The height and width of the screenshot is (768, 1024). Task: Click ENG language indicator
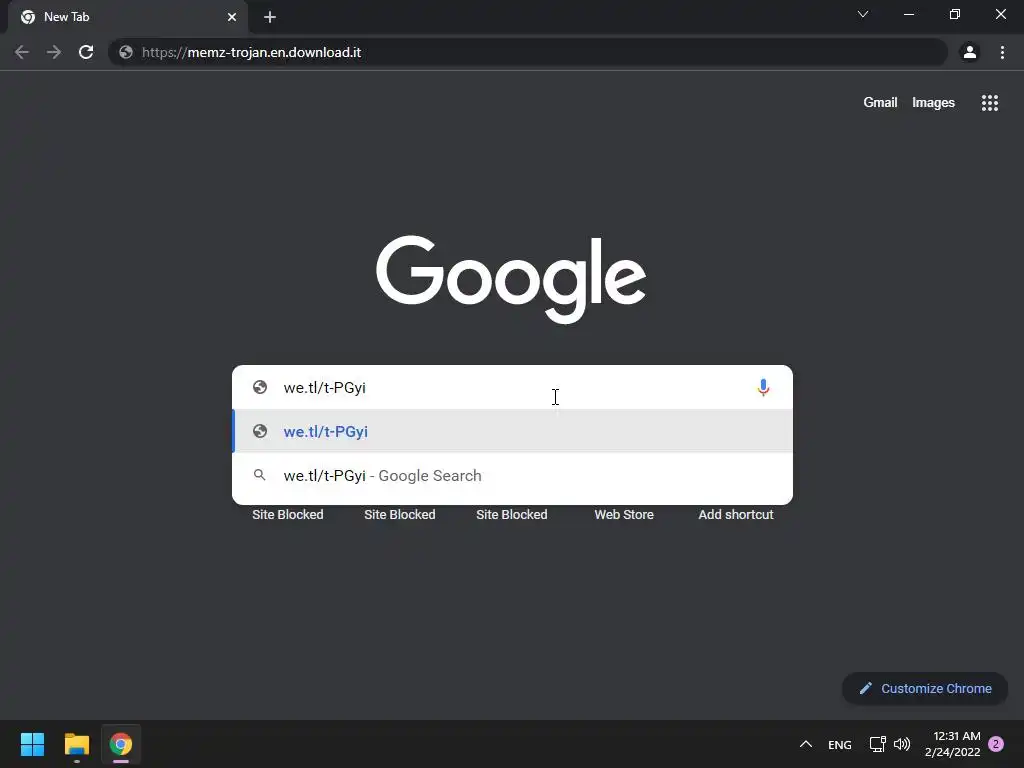[x=840, y=745]
